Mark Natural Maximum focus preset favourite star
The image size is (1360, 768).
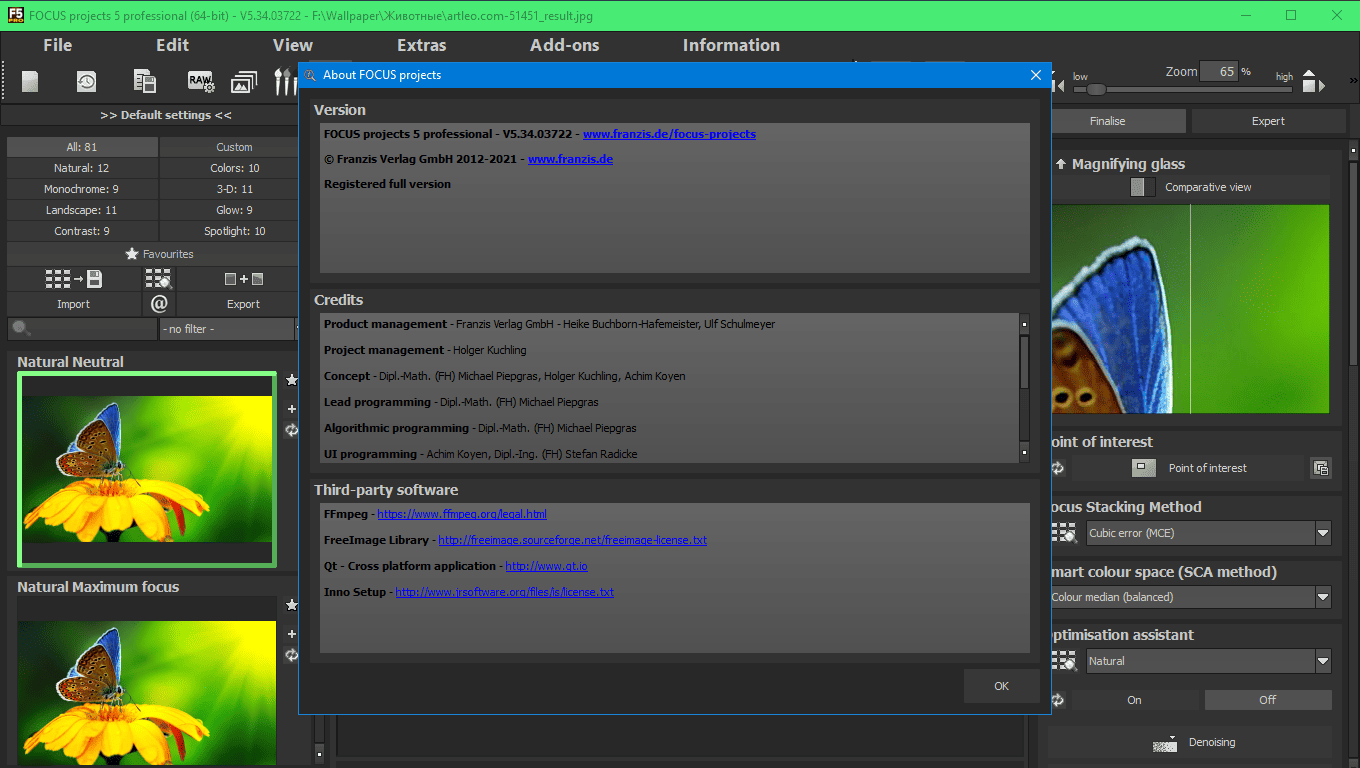point(292,605)
